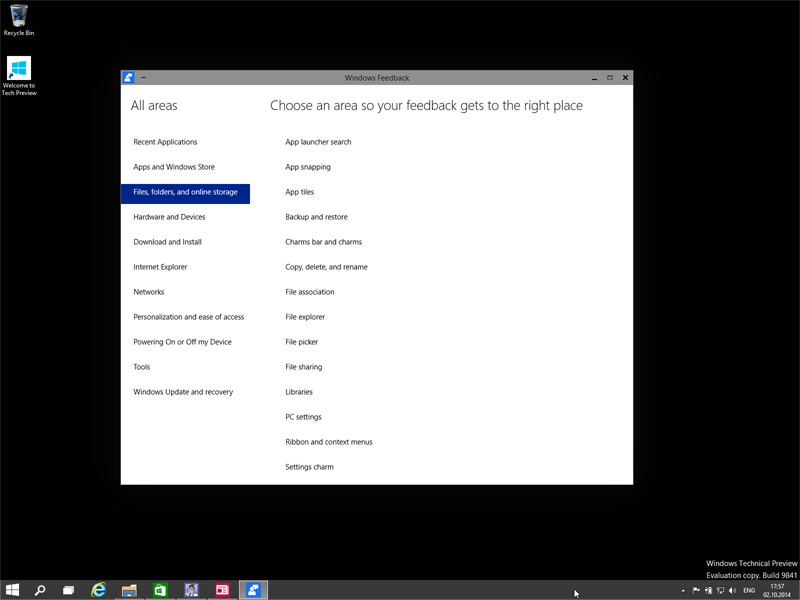
Task: Open the title bar options menu next to app icon
Action: [x=143, y=78]
